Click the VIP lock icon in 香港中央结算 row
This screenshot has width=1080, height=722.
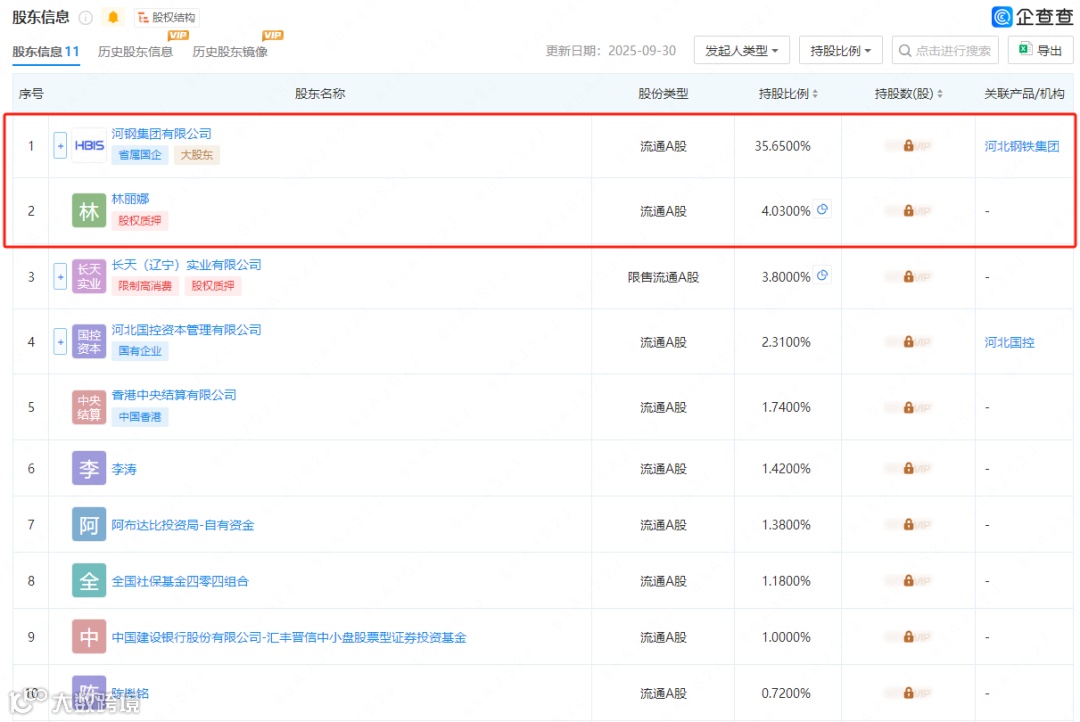908,408
